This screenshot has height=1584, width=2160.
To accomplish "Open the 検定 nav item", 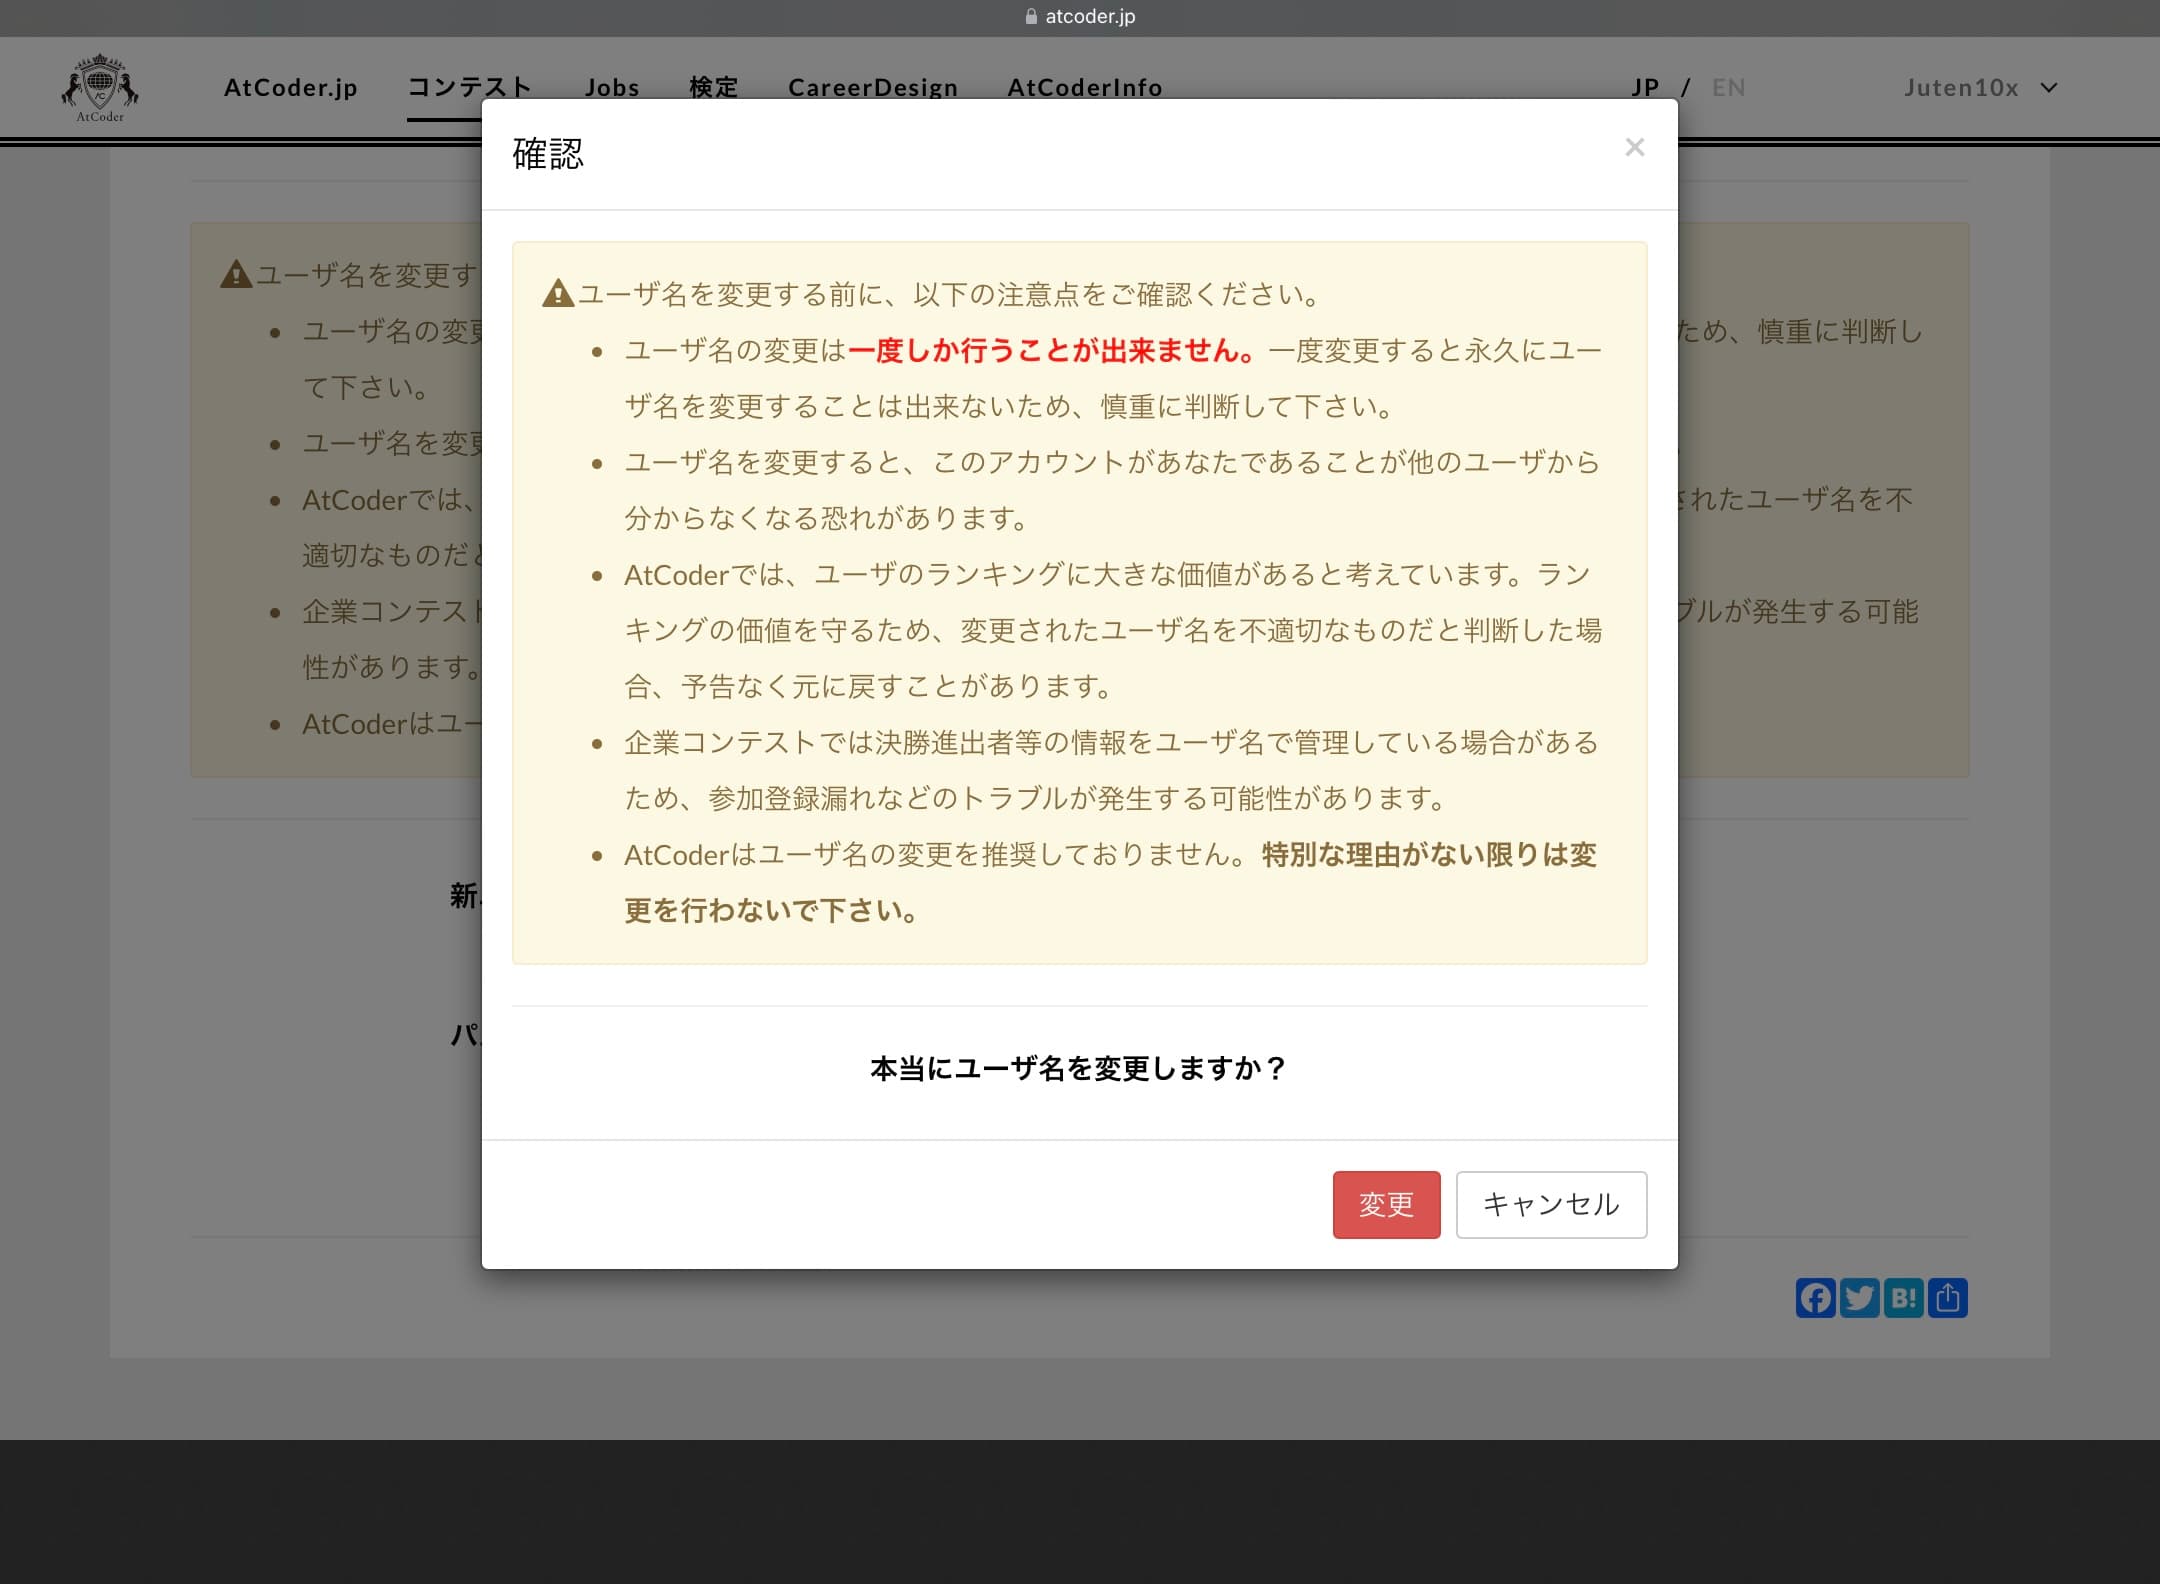I will pos(714,88).
